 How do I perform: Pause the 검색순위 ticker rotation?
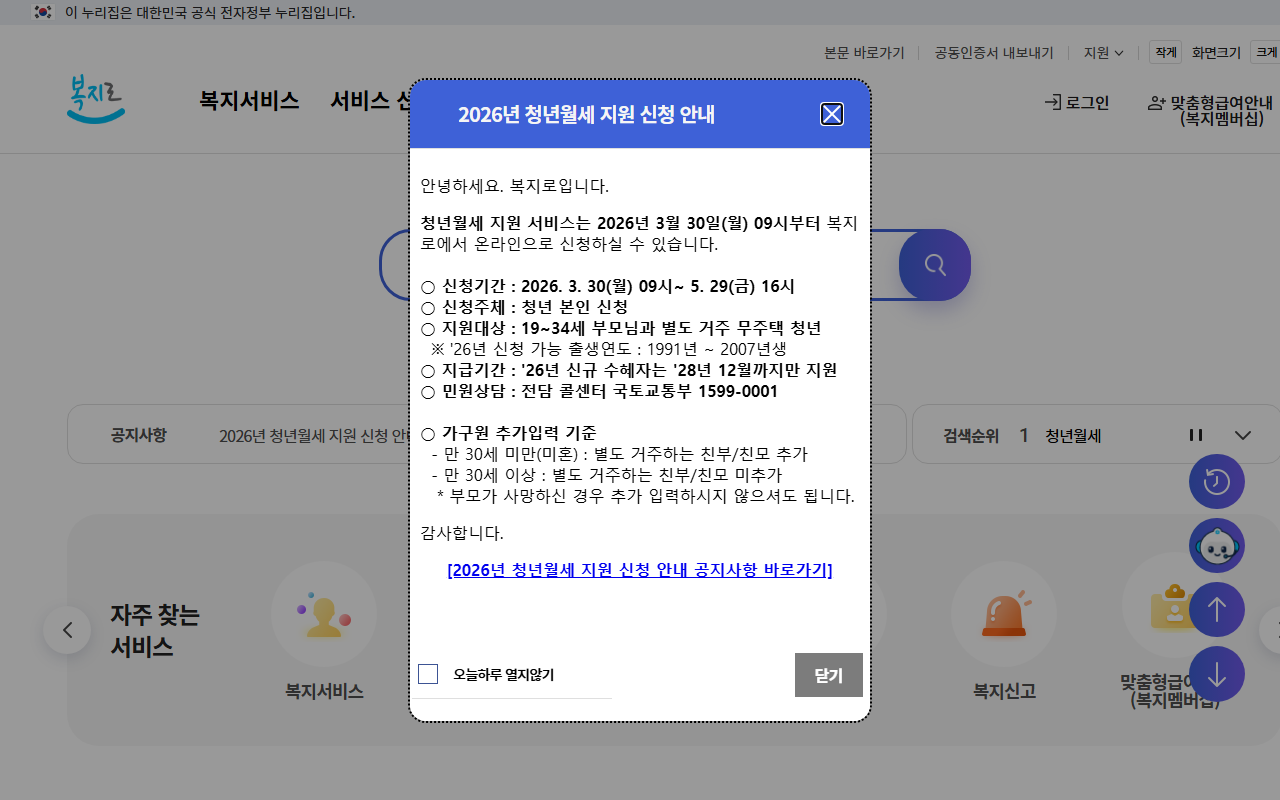click(1195, 435)
